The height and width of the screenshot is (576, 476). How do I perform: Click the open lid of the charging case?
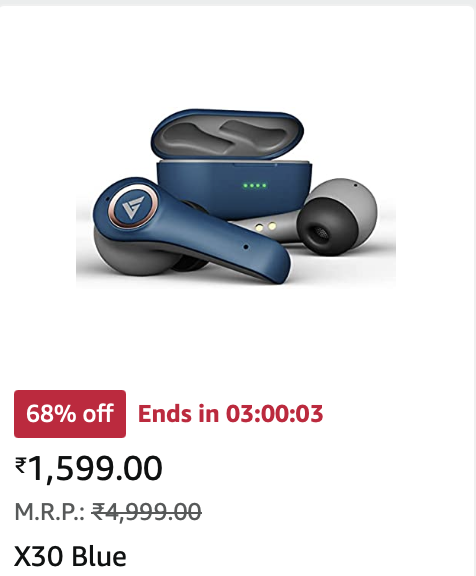point(228,133)
